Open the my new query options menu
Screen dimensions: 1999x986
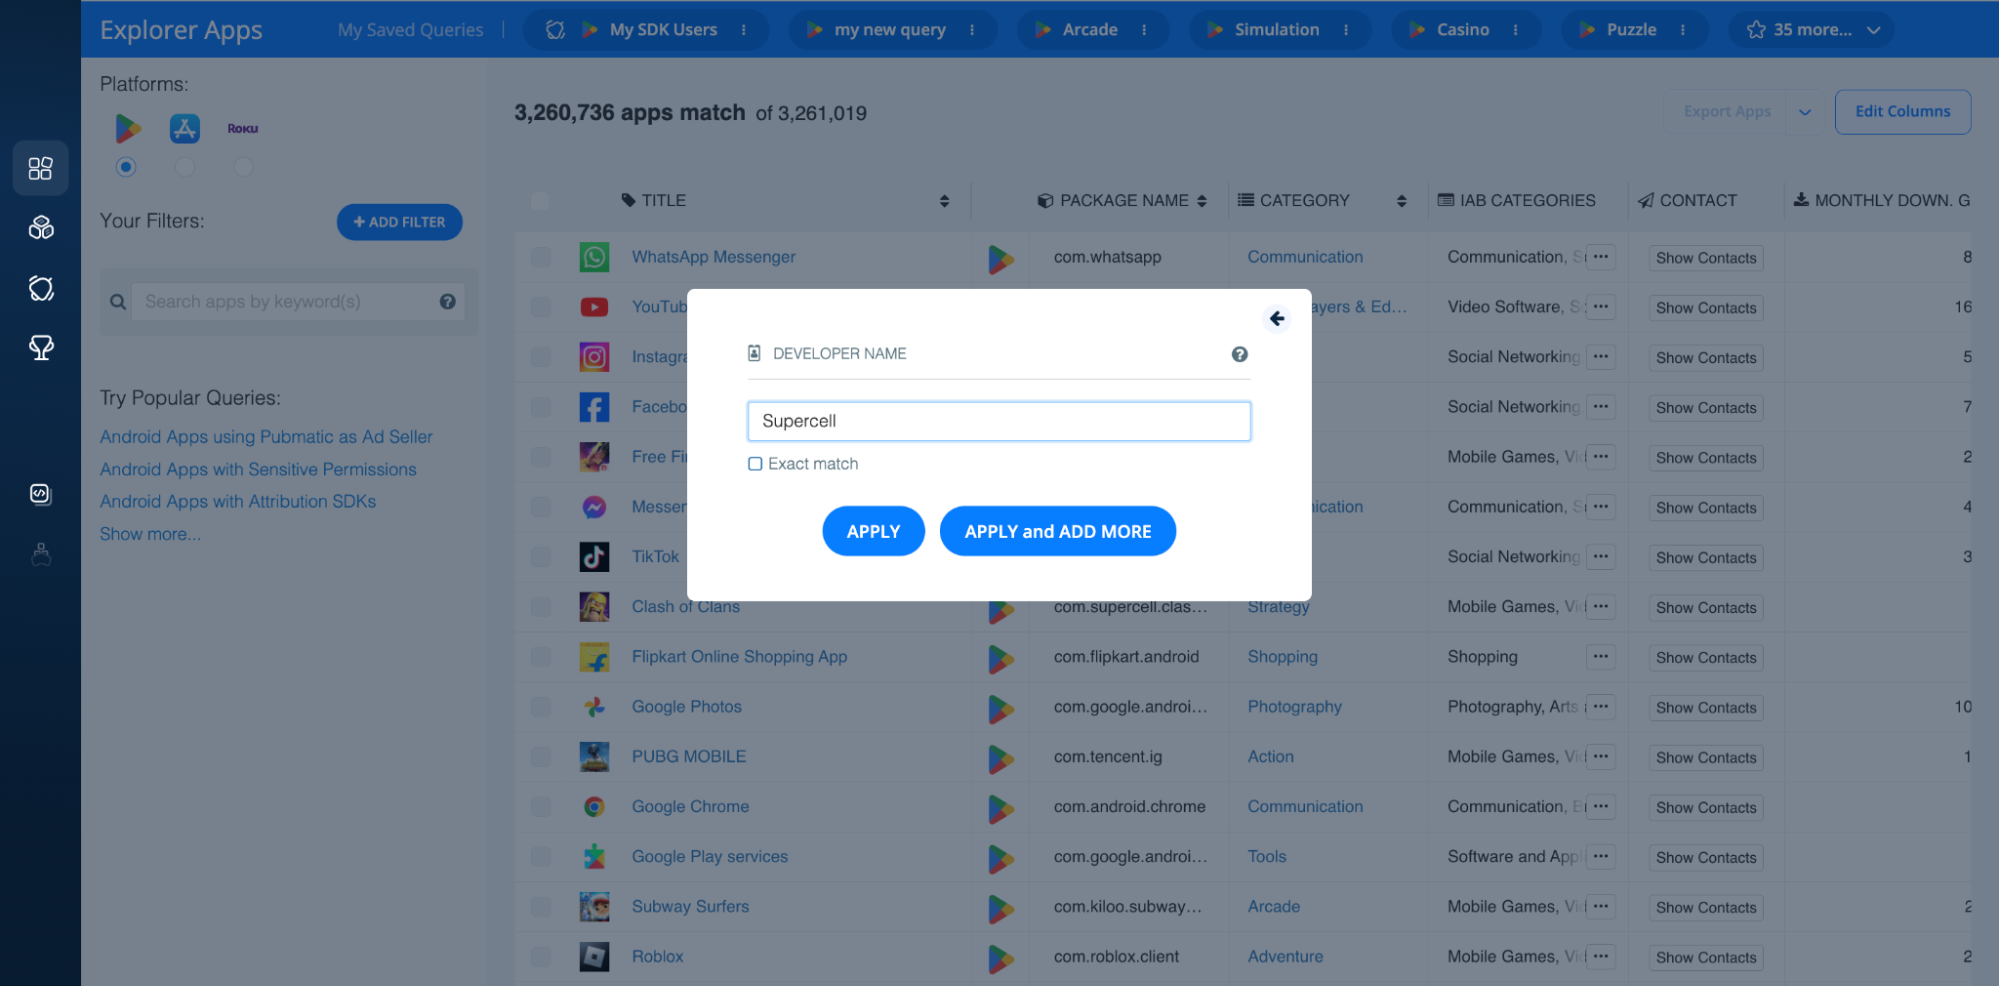click(x=972, y=30)
